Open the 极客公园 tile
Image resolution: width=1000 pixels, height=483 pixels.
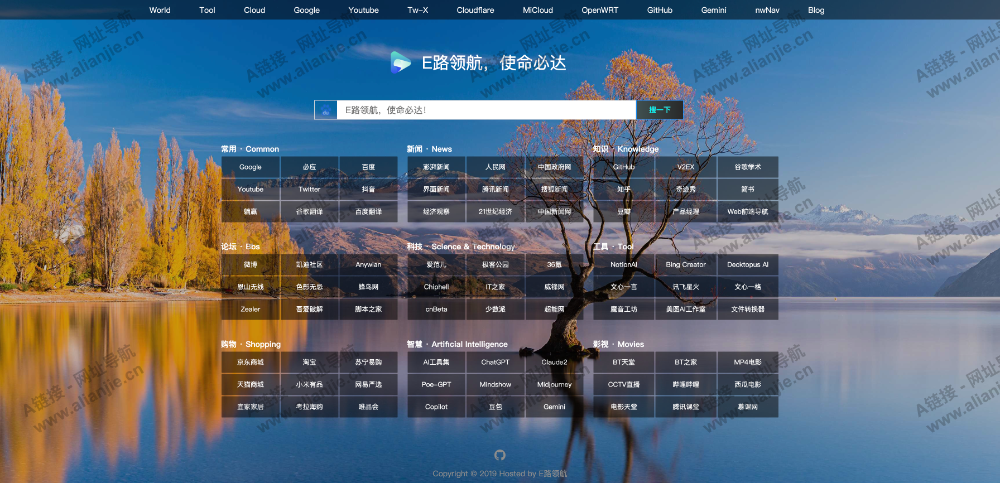495,265
